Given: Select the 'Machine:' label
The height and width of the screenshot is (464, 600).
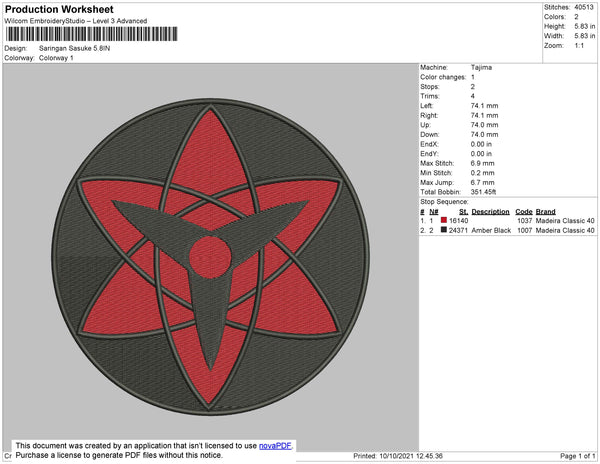Looking at the screenshot, I should point(434,67).
